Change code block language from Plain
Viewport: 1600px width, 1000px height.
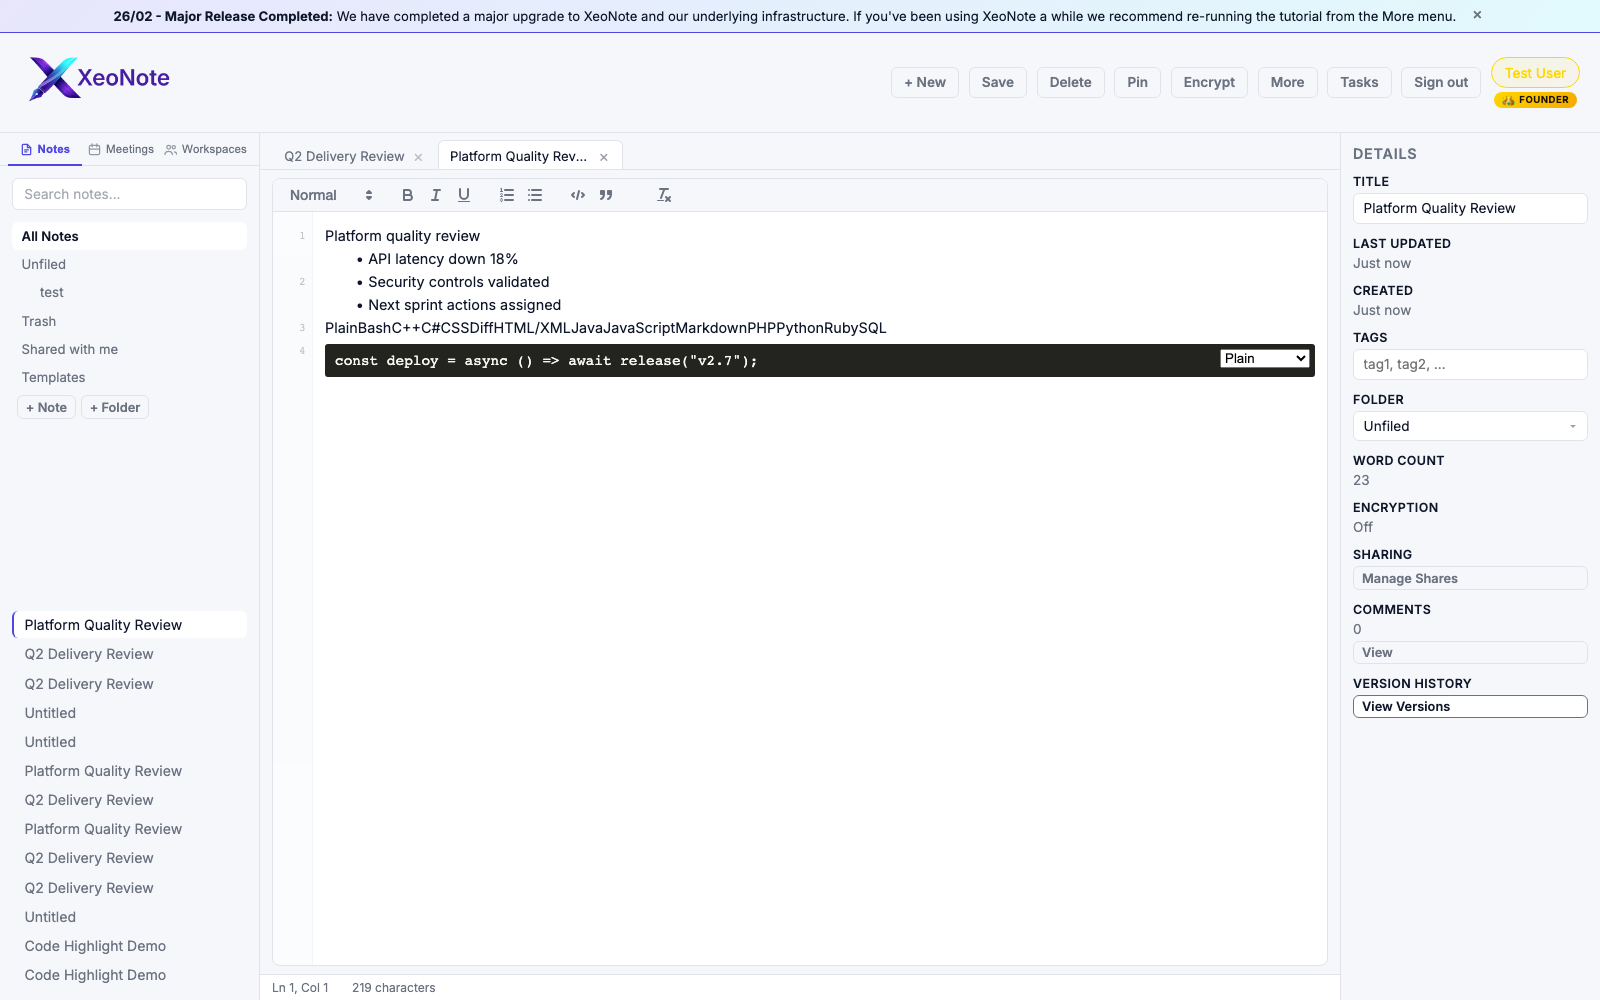(x=1264, y=358)
